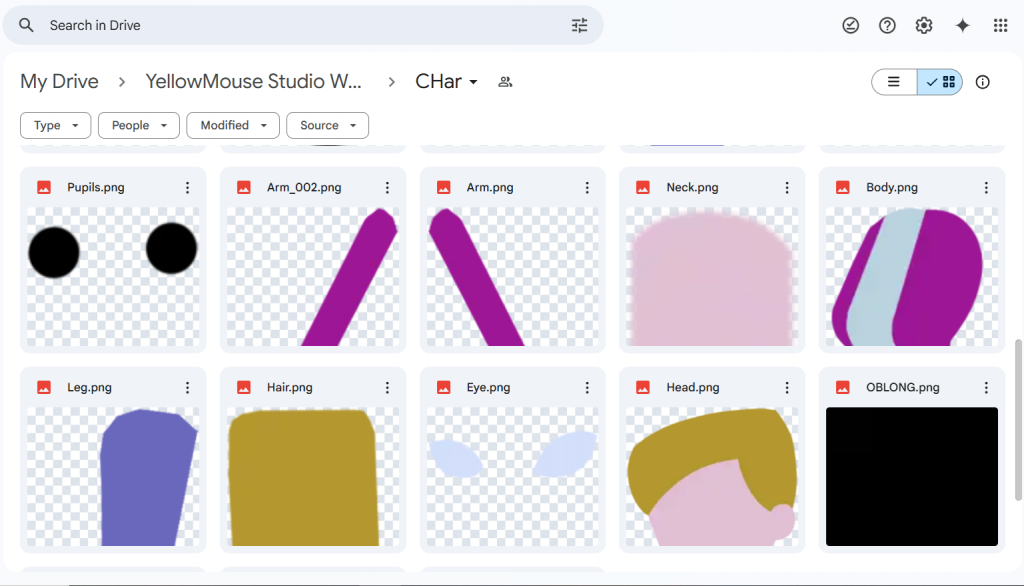This screenshot has height=586, width=1024.
Task: Open the CHar folder dropdown menu
Action: 447,82
